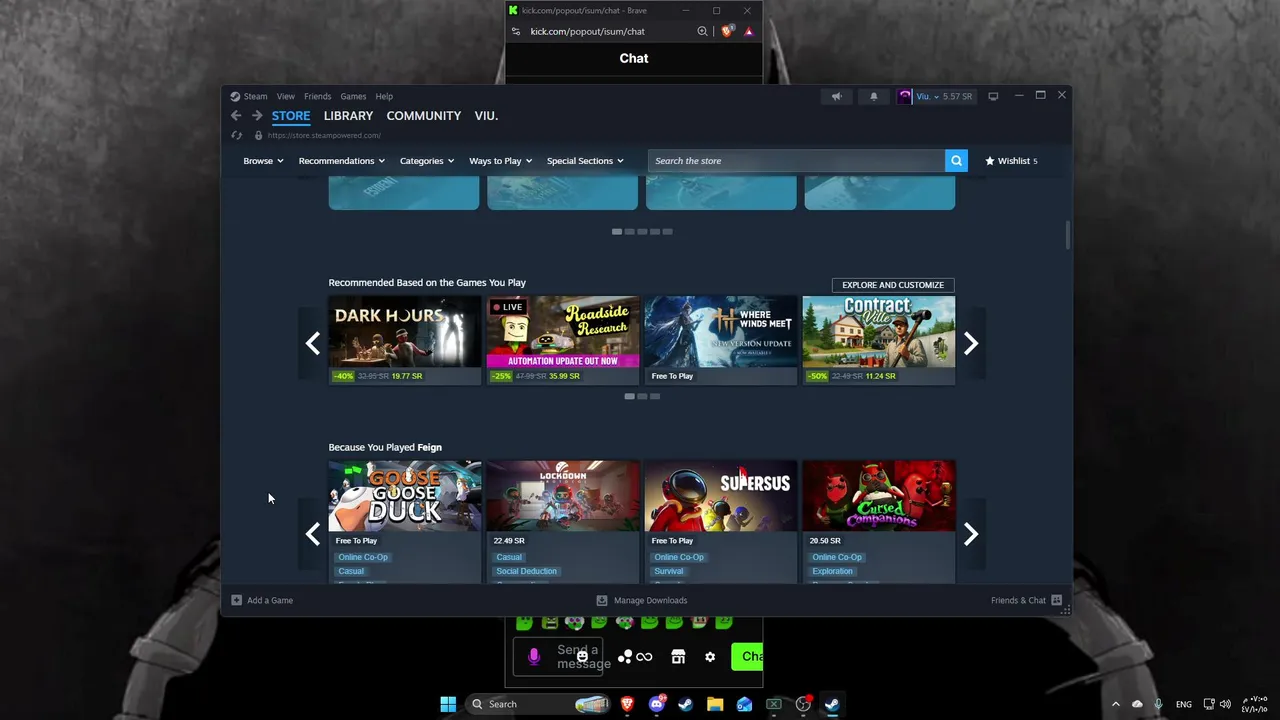Open the Games menu
The image size is (1280, 720).
click(x=353, y=96)
